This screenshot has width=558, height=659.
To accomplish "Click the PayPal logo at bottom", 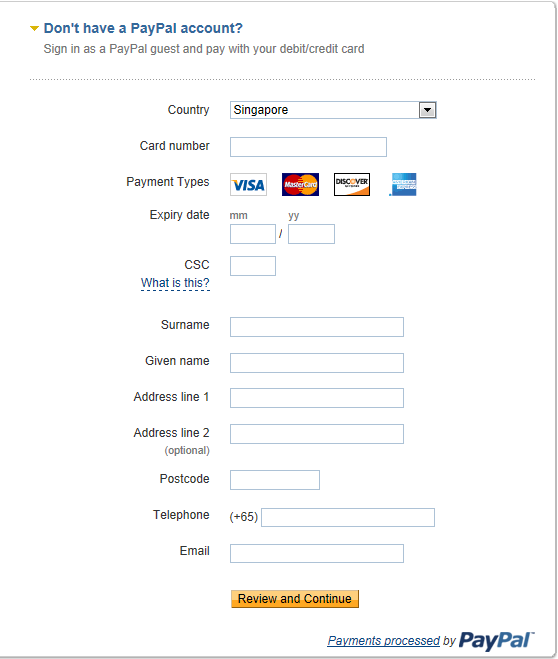I will [x=496, y=641].
